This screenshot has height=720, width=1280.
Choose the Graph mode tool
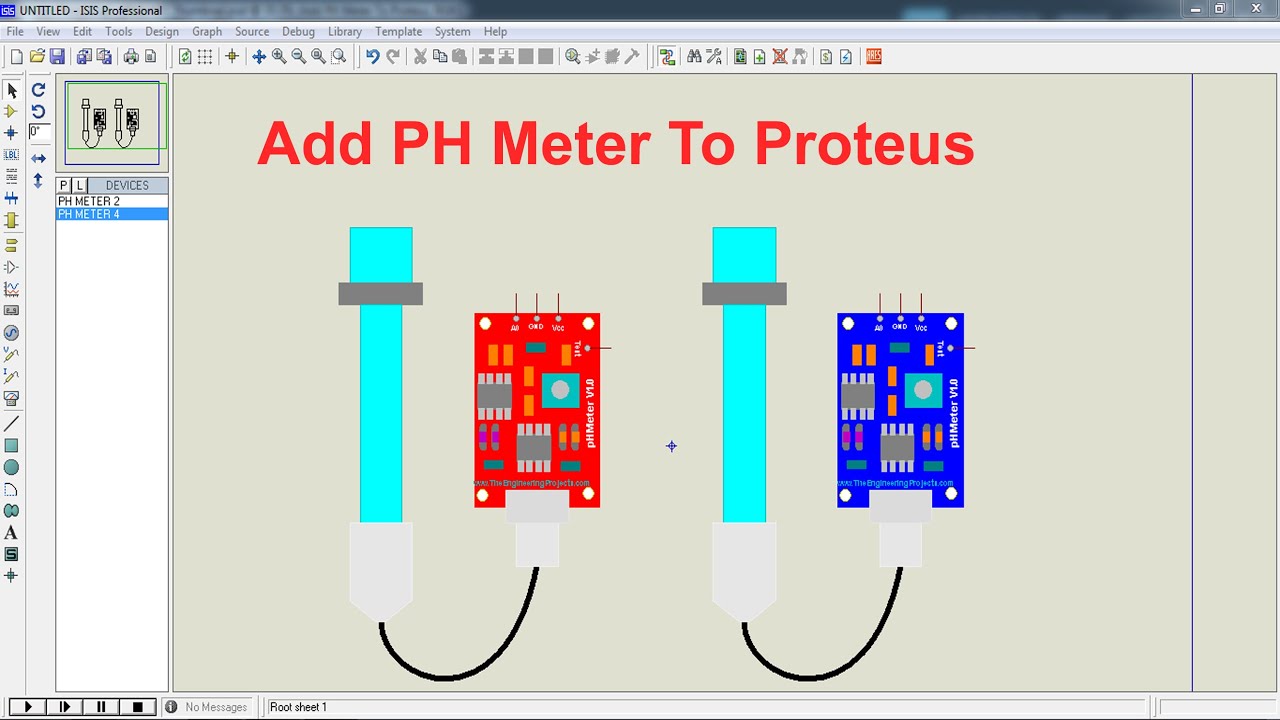(12, 289)
